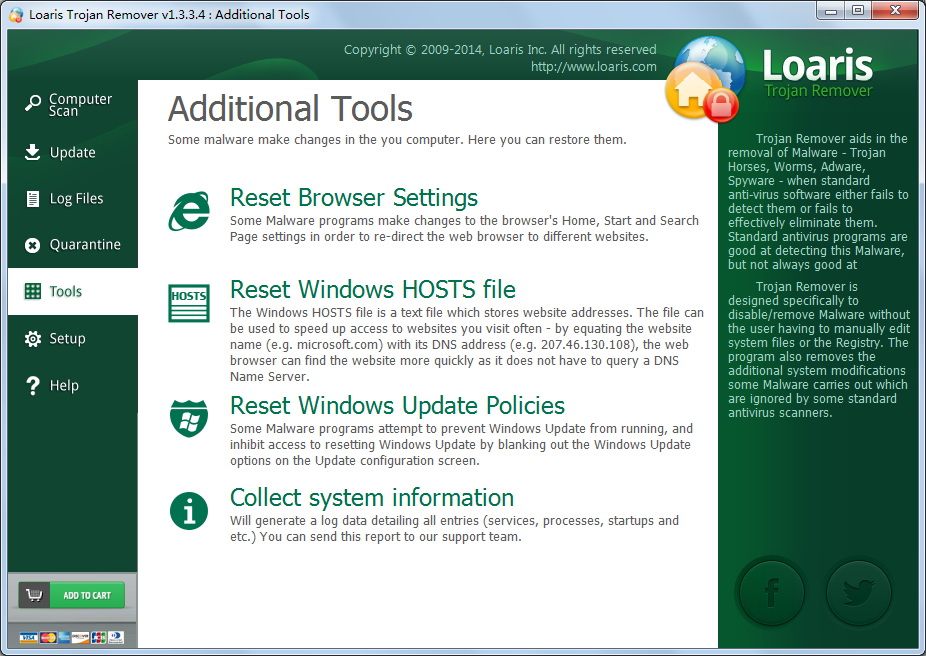Viewport: 926px width, 656px height.
Task: Click the Additional Tools heading
Action: (290, 109)
